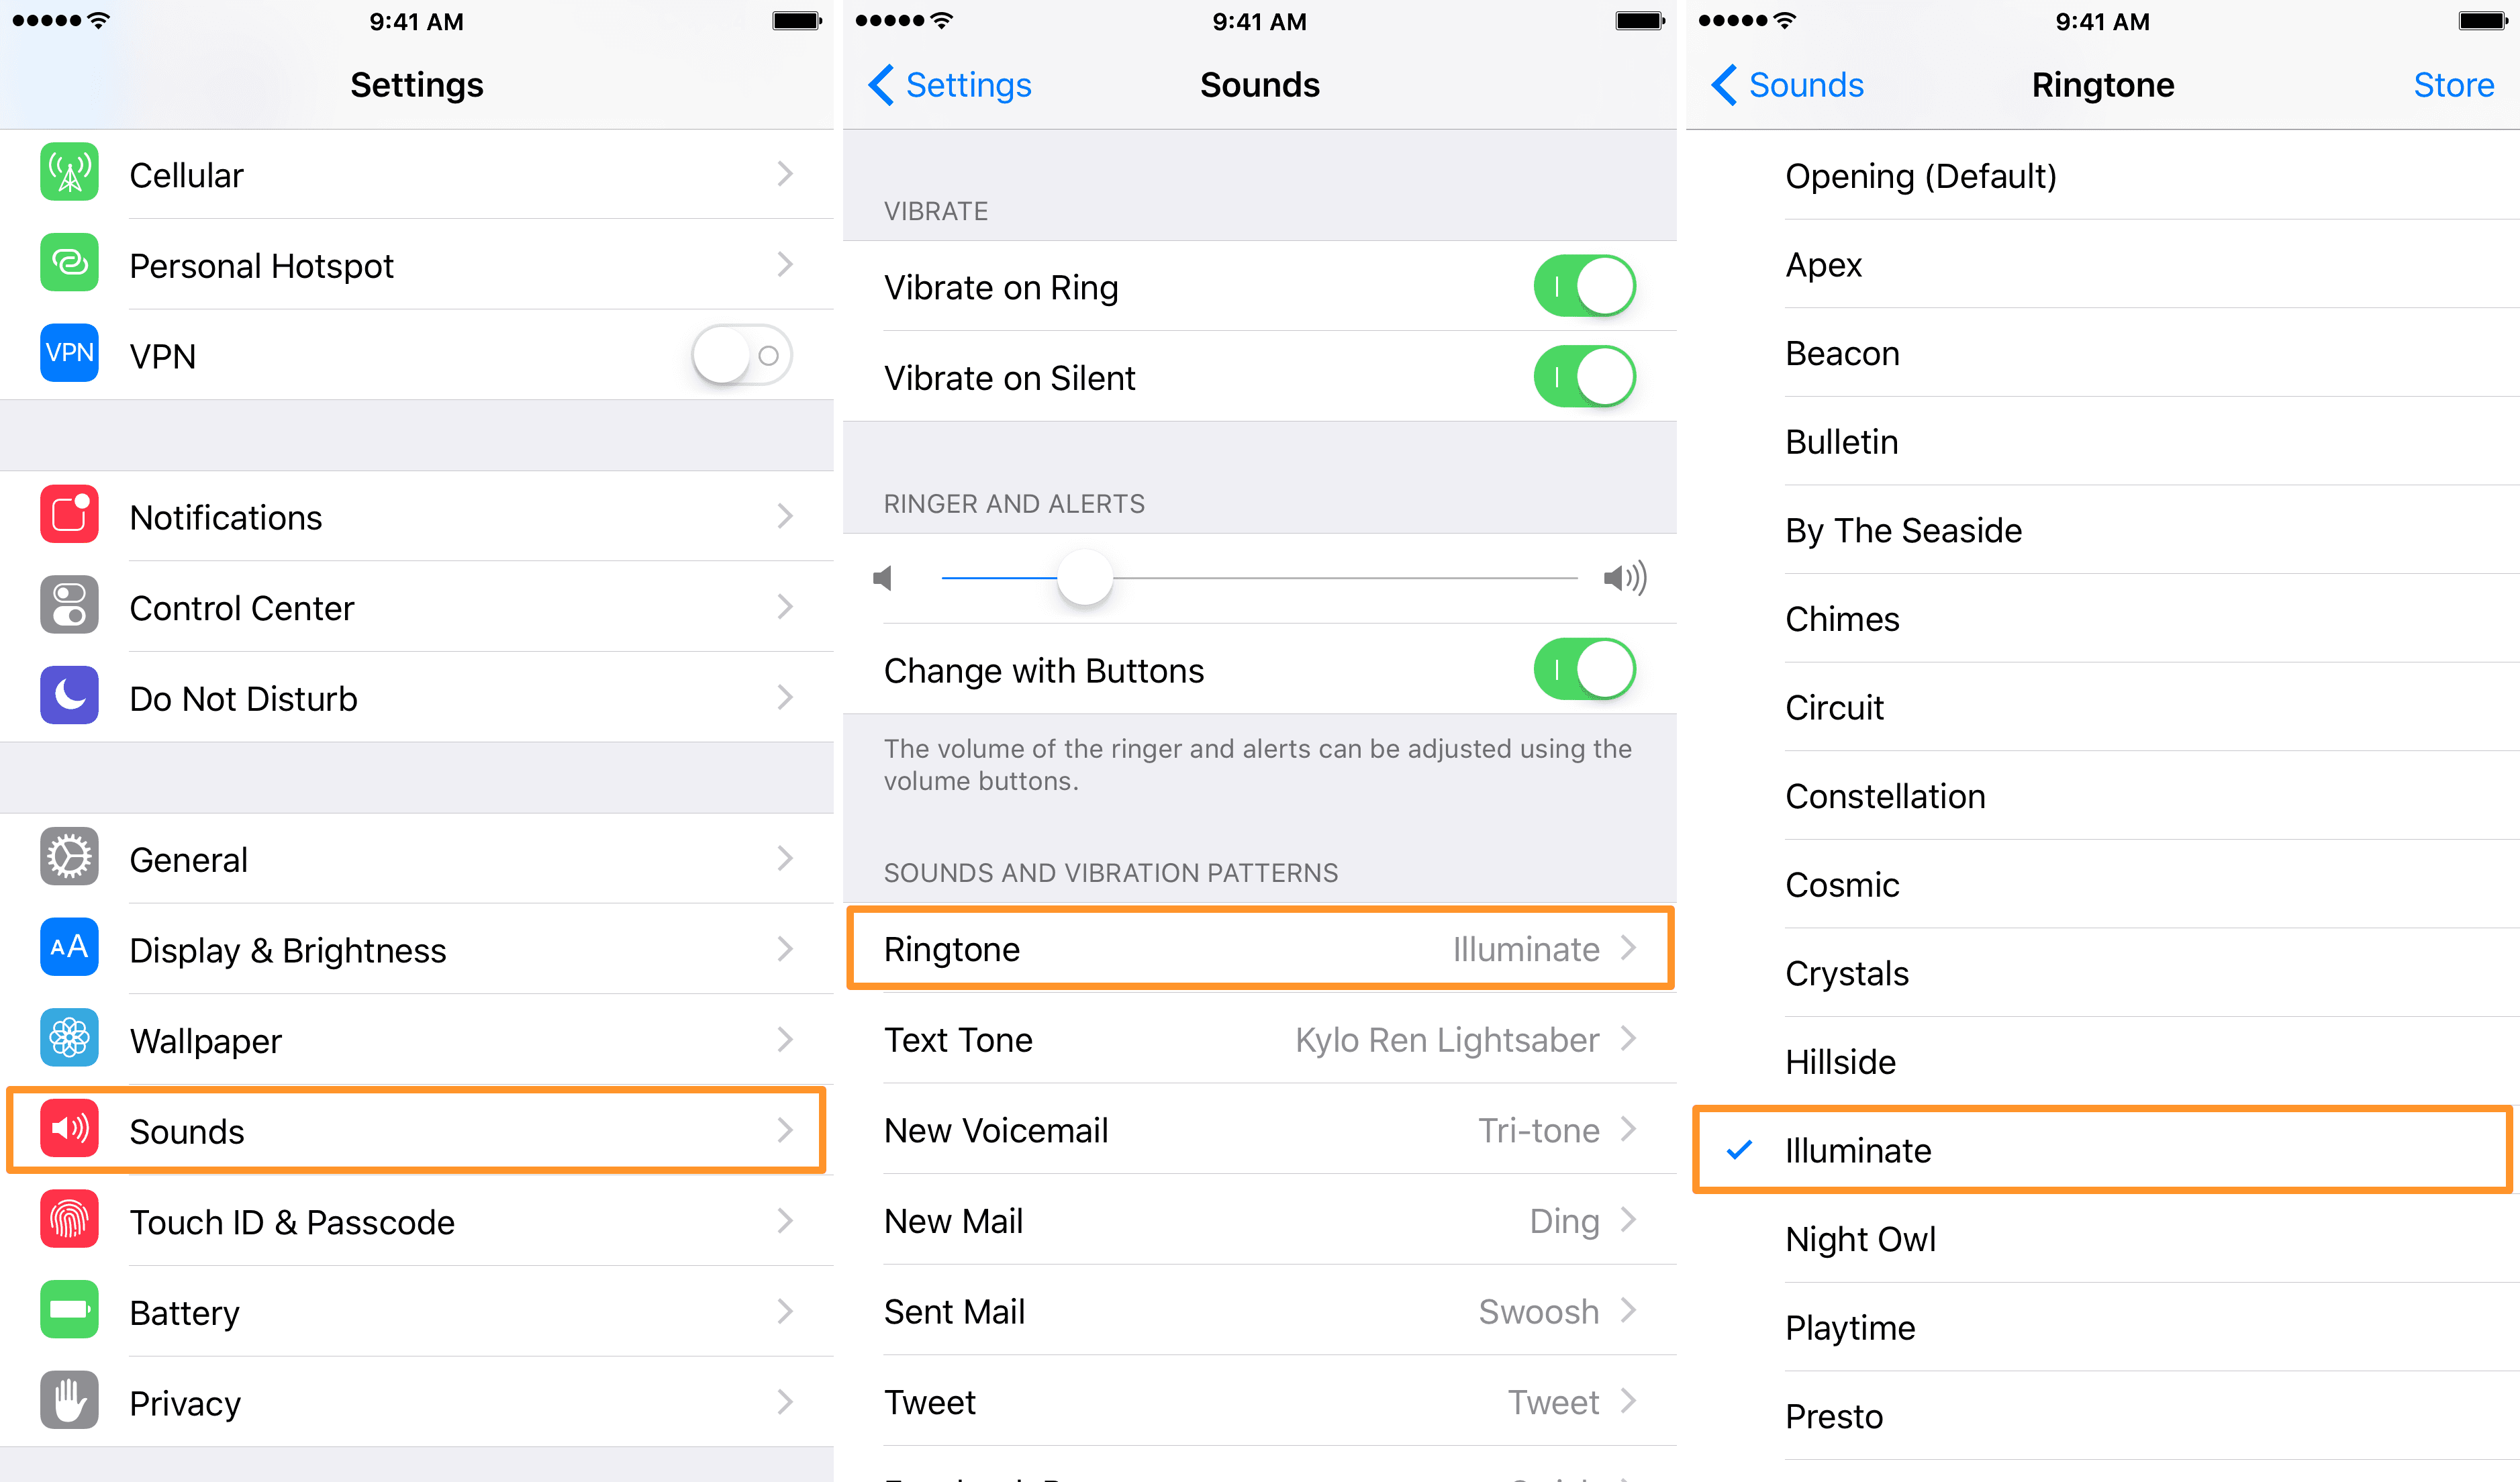Toggle Vibrate on Ring switch
The height and width of the screenshot is (1482, 2520).
(1582, 286)
